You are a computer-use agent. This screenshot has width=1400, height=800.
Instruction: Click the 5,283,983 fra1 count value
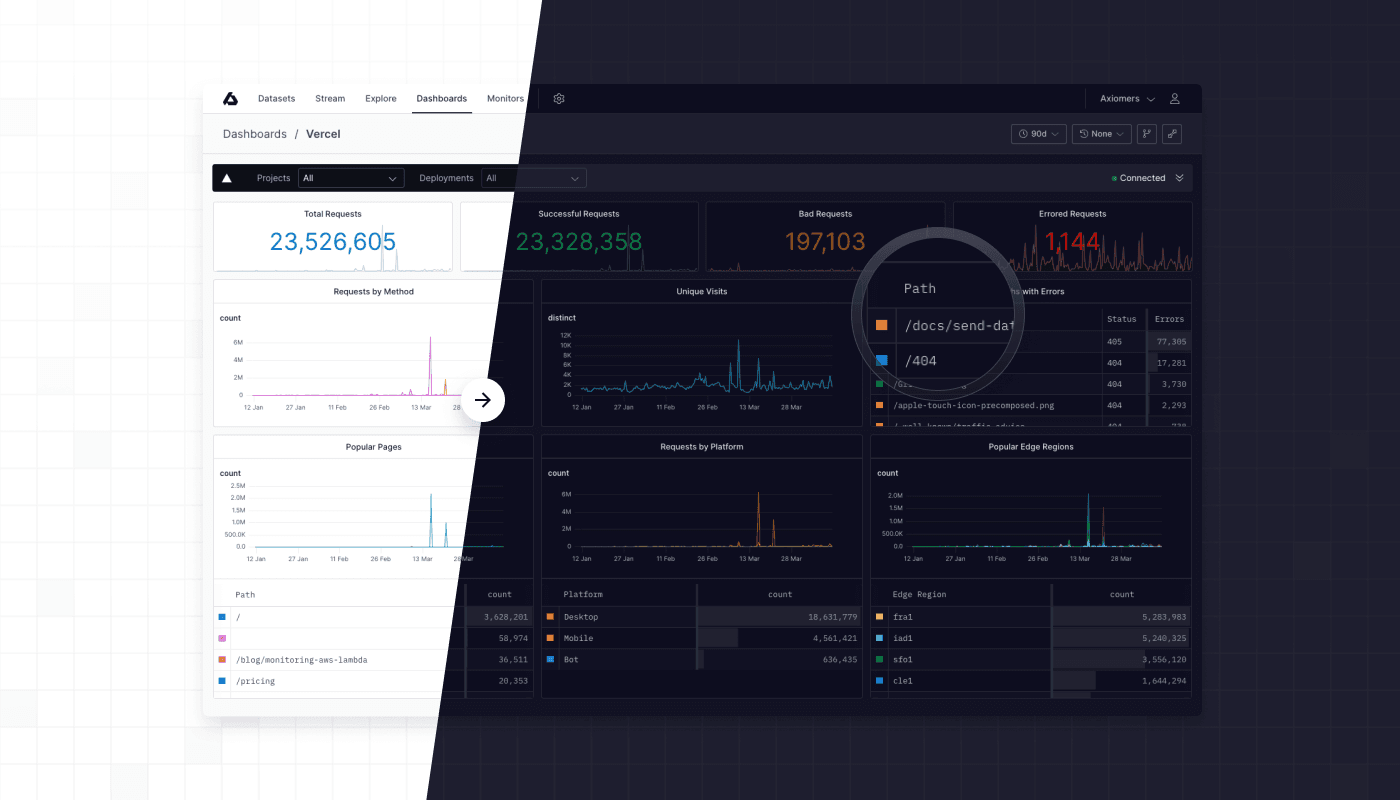coord(1162,617)
